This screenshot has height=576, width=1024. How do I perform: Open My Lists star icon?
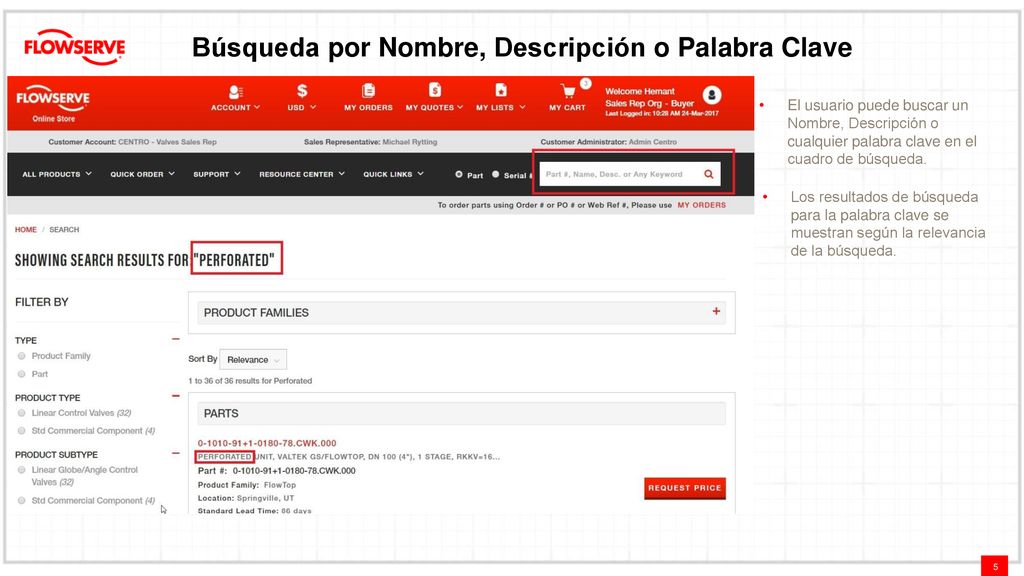coord(501,90)
